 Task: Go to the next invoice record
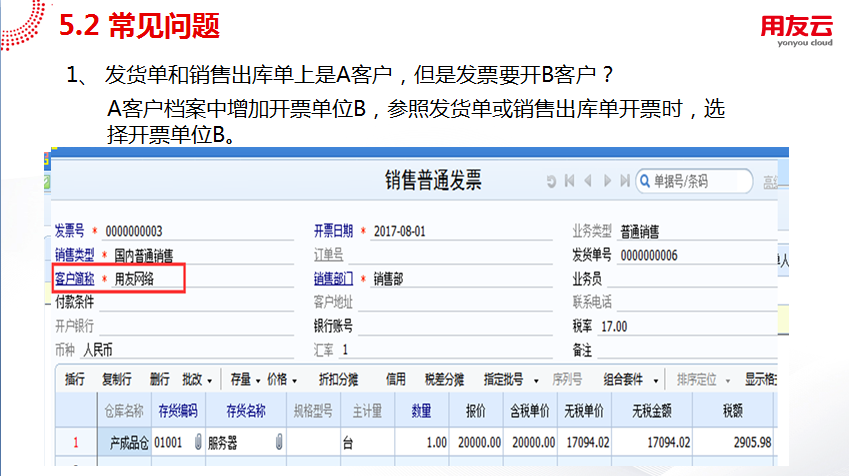pos(606,181)
